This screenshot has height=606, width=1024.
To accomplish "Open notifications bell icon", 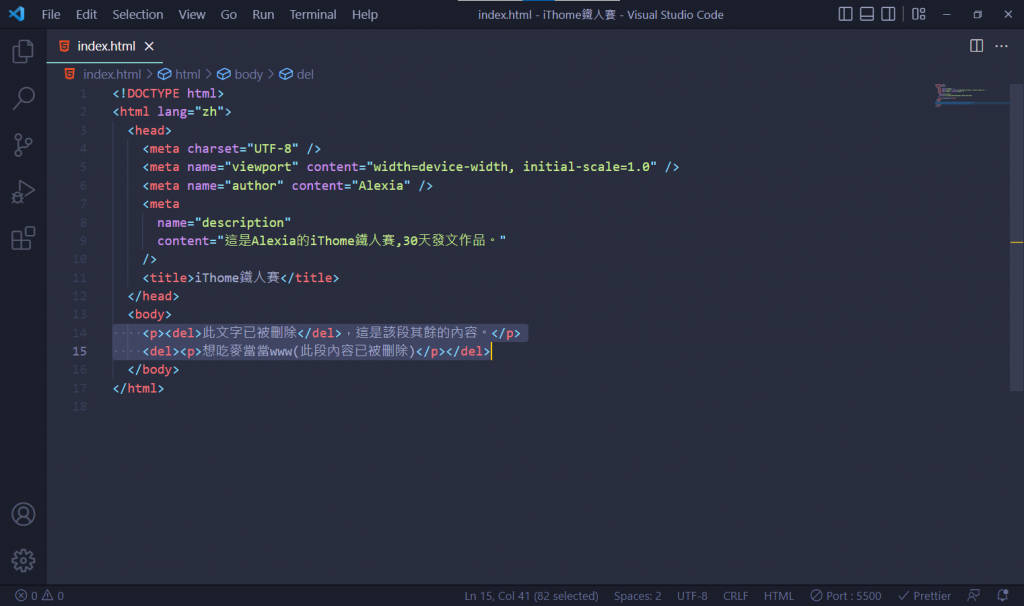I will pos(1002,596).
